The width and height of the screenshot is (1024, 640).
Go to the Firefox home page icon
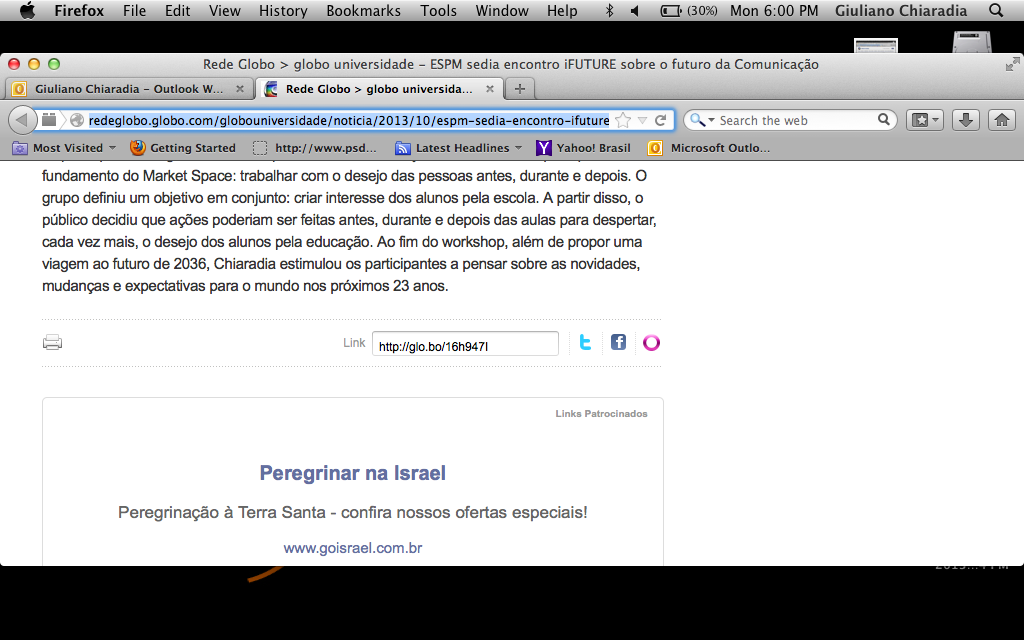point(1000,120)
